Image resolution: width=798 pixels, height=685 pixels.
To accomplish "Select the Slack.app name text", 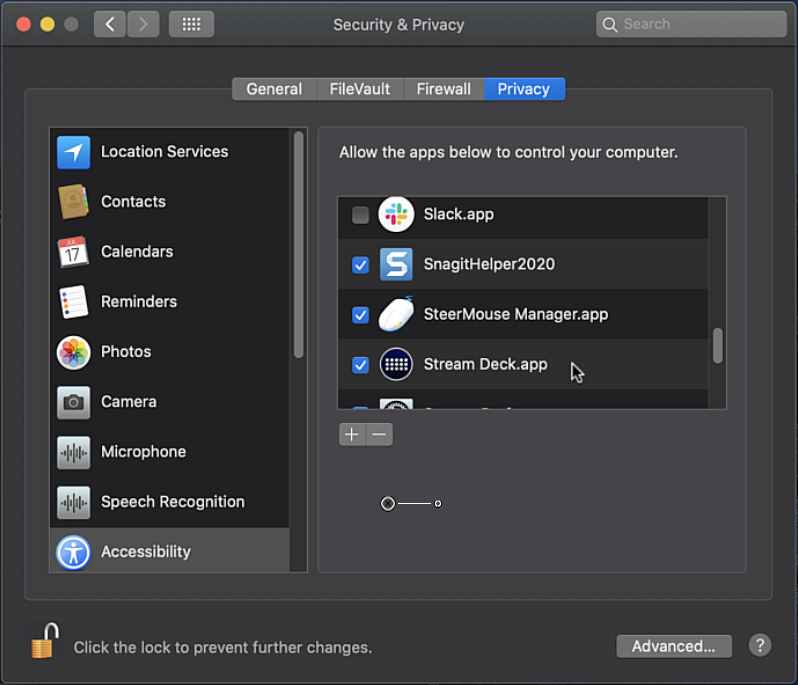I will click(x=459, y=214).
